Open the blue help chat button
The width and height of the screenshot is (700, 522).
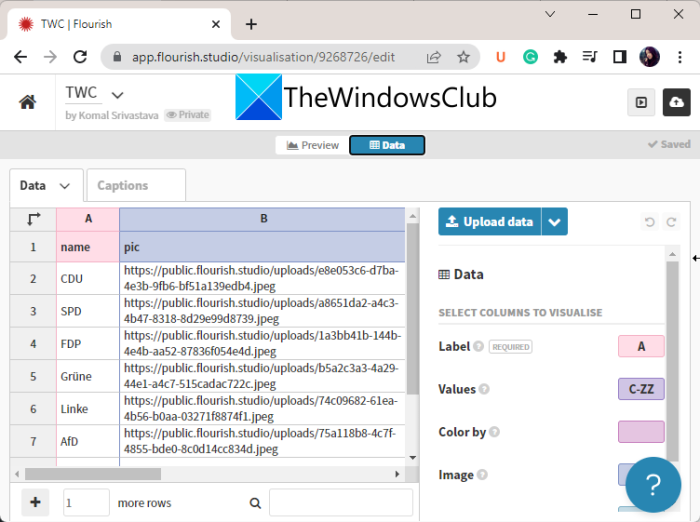click(653, 485)
